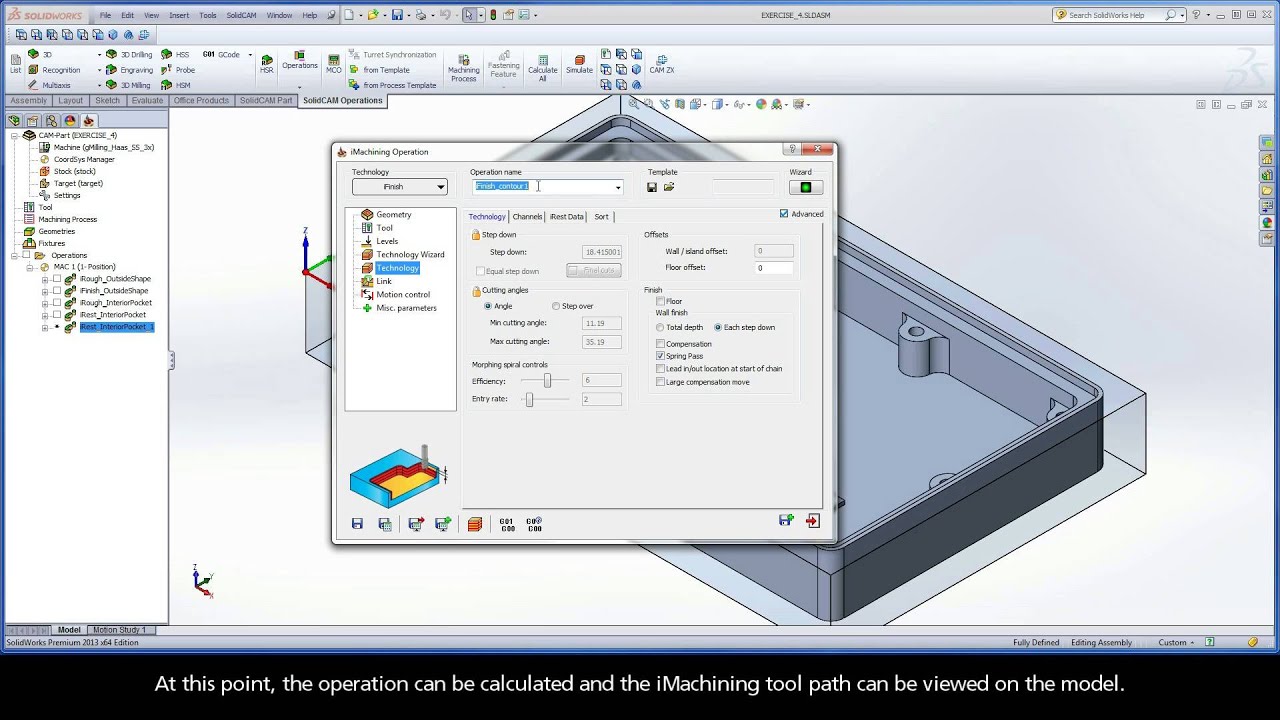The width and height of the screenshot is (1280, 720).
Task: Click the Entry rate slider handle
Action: [529, 399]
